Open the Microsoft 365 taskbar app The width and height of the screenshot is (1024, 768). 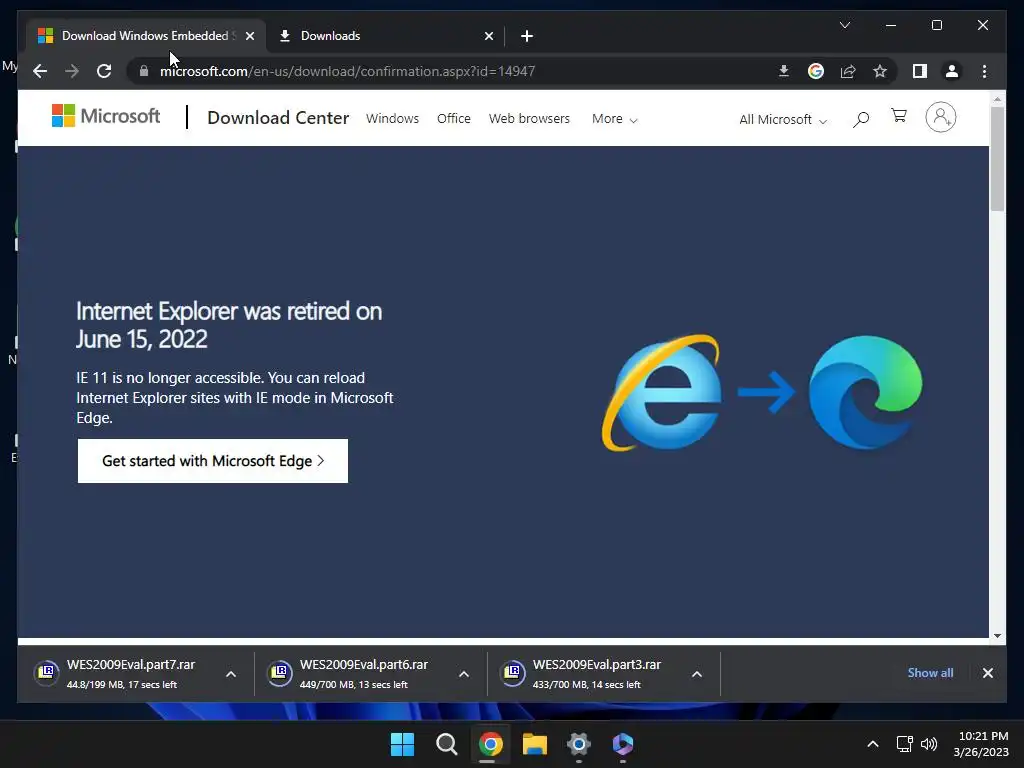622,744
